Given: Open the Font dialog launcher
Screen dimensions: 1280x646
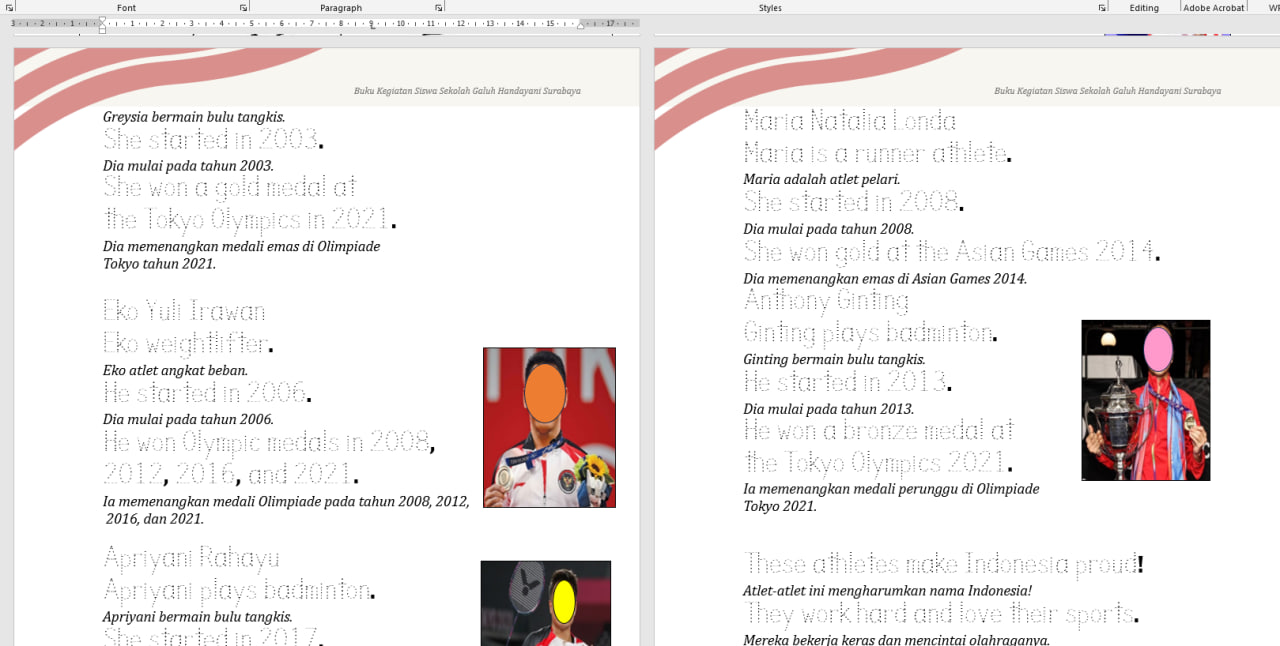Looking at the screenshot, I should (243, 8).
